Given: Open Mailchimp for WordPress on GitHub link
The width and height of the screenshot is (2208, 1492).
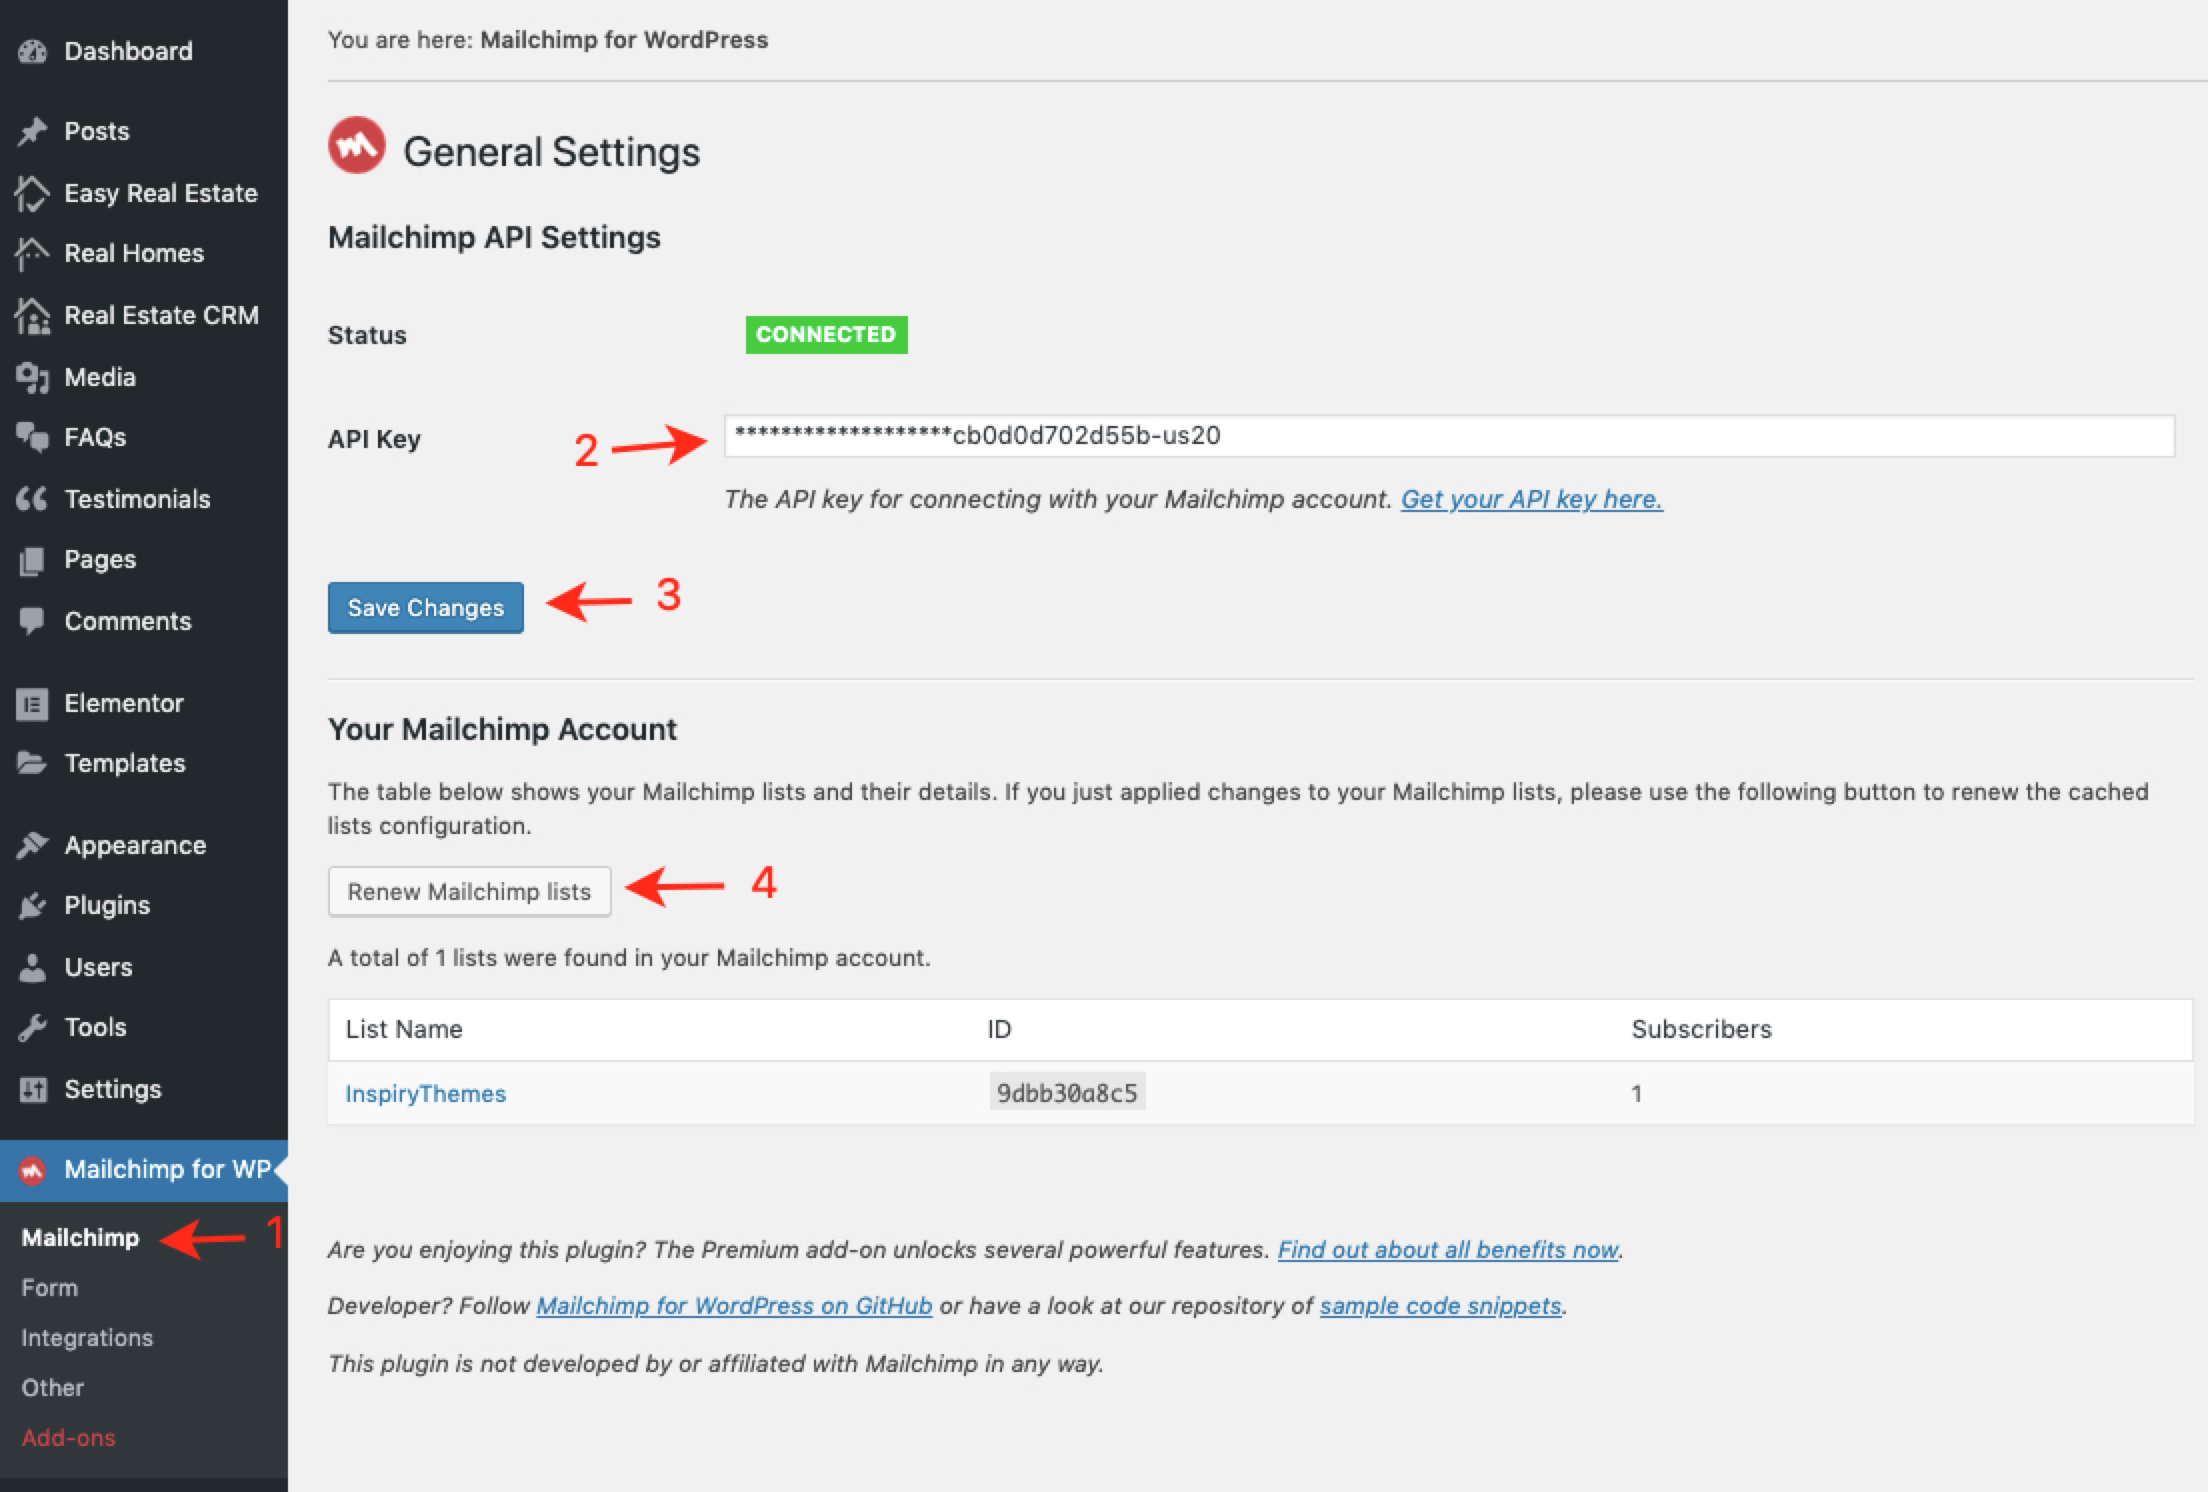Looking at the screenshot, I should [734, 1306].
